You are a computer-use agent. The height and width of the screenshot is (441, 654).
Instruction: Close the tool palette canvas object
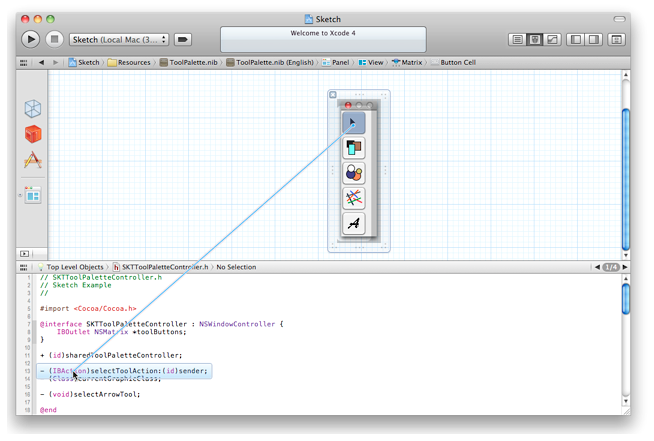click(x=333, y=95)
